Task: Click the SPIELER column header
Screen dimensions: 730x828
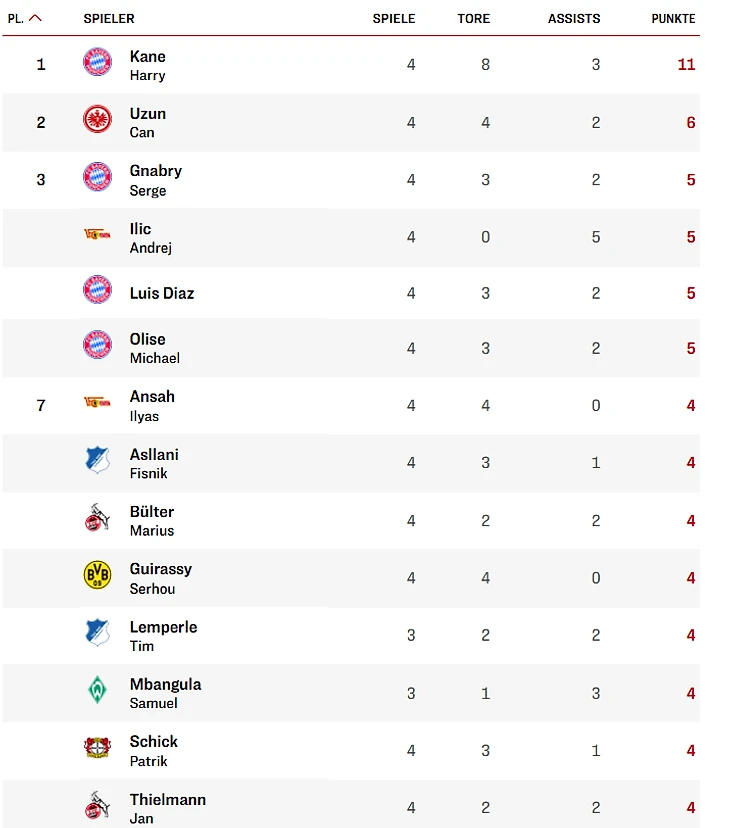Action: tap(109, 18)
